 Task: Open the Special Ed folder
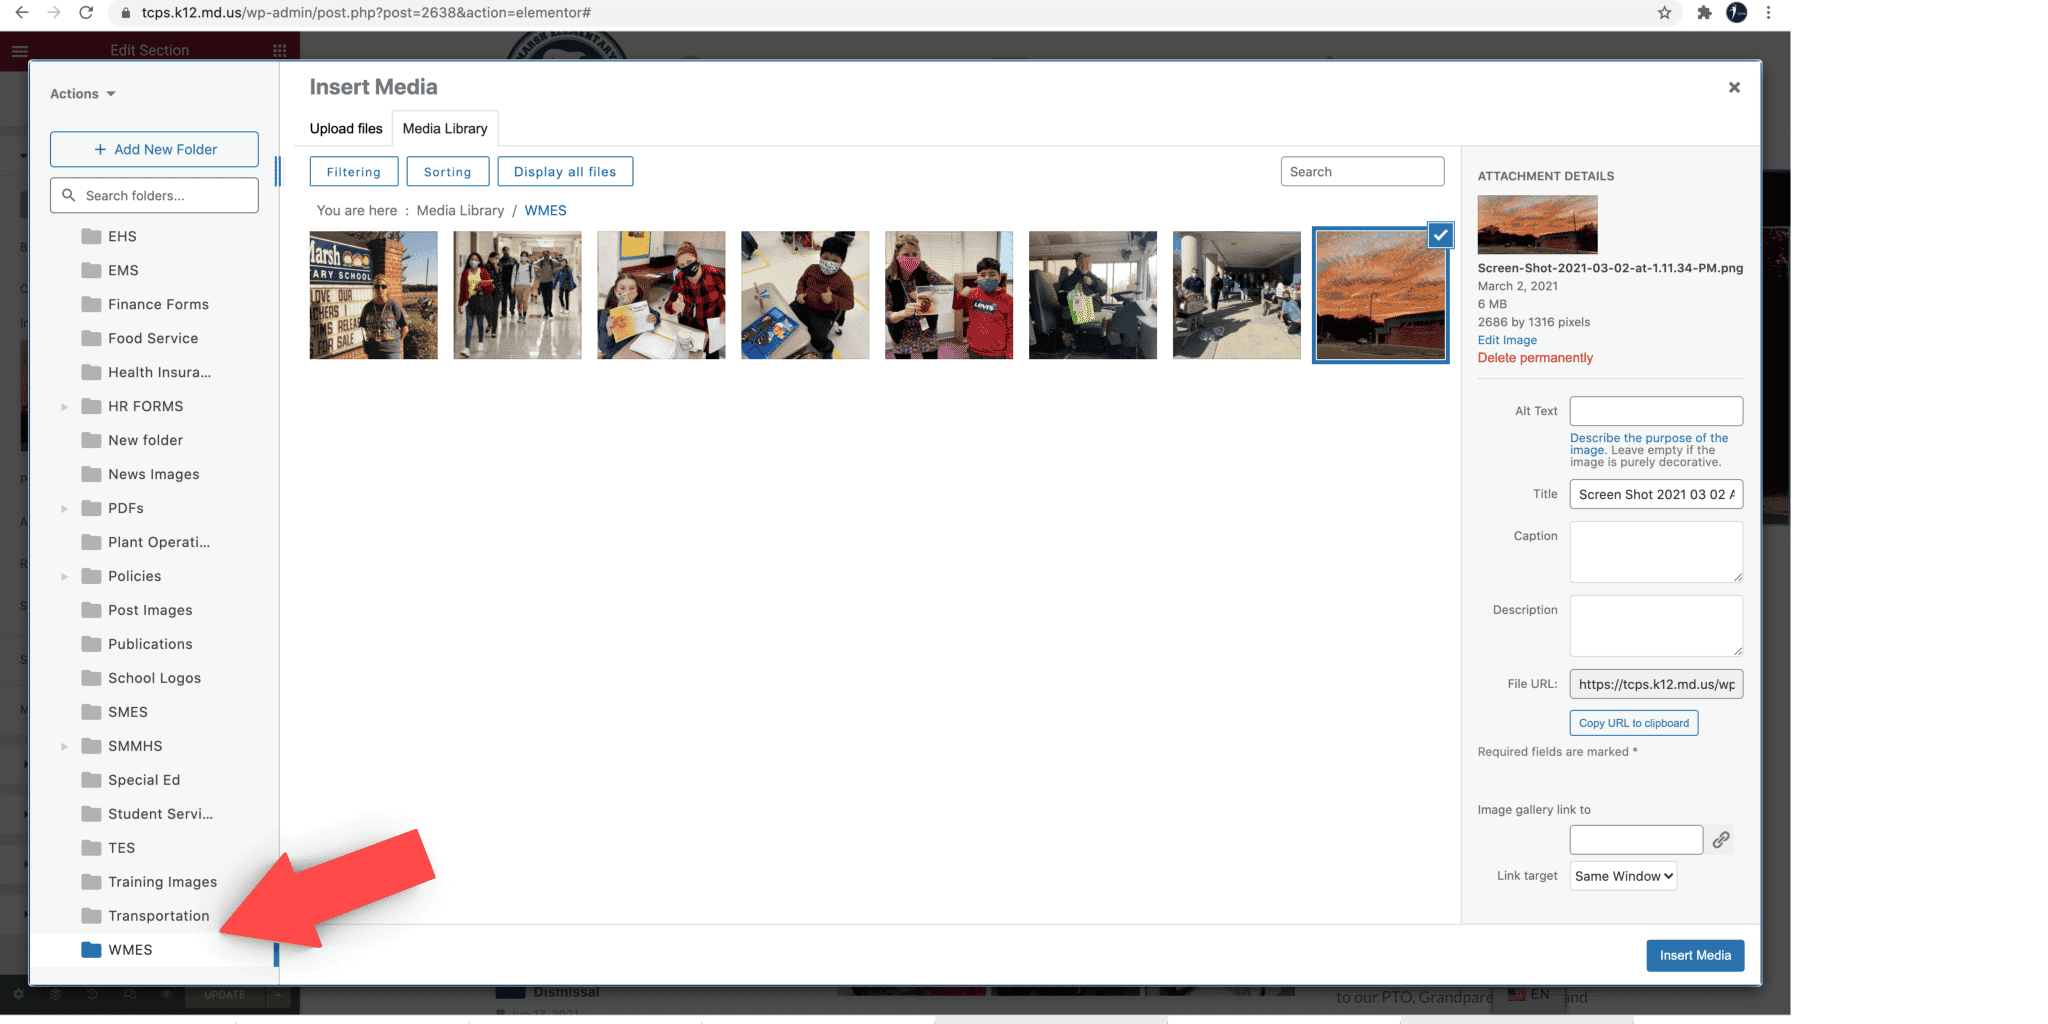pos(144,780)
